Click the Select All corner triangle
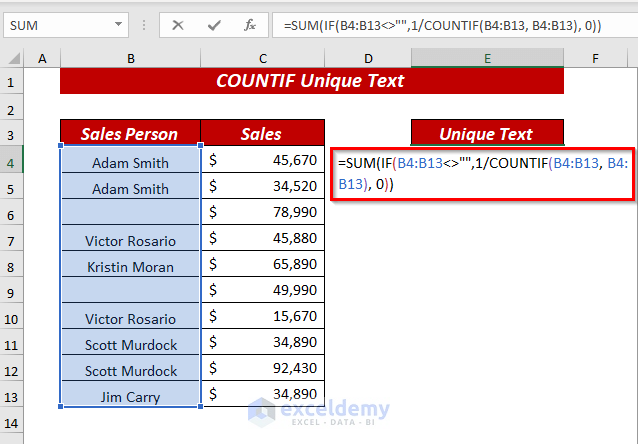Image resolution: width=638 pixels, height=444 pixels. [x=13, y=59]
